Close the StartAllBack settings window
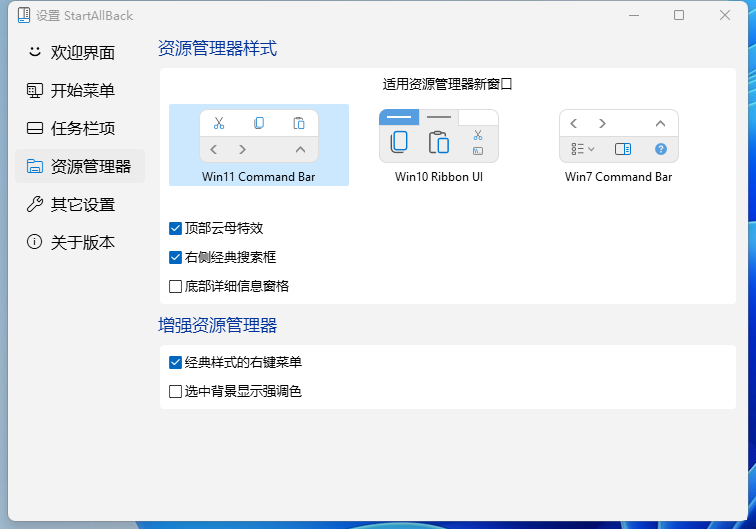756x529 pixels. coord(725,15)
